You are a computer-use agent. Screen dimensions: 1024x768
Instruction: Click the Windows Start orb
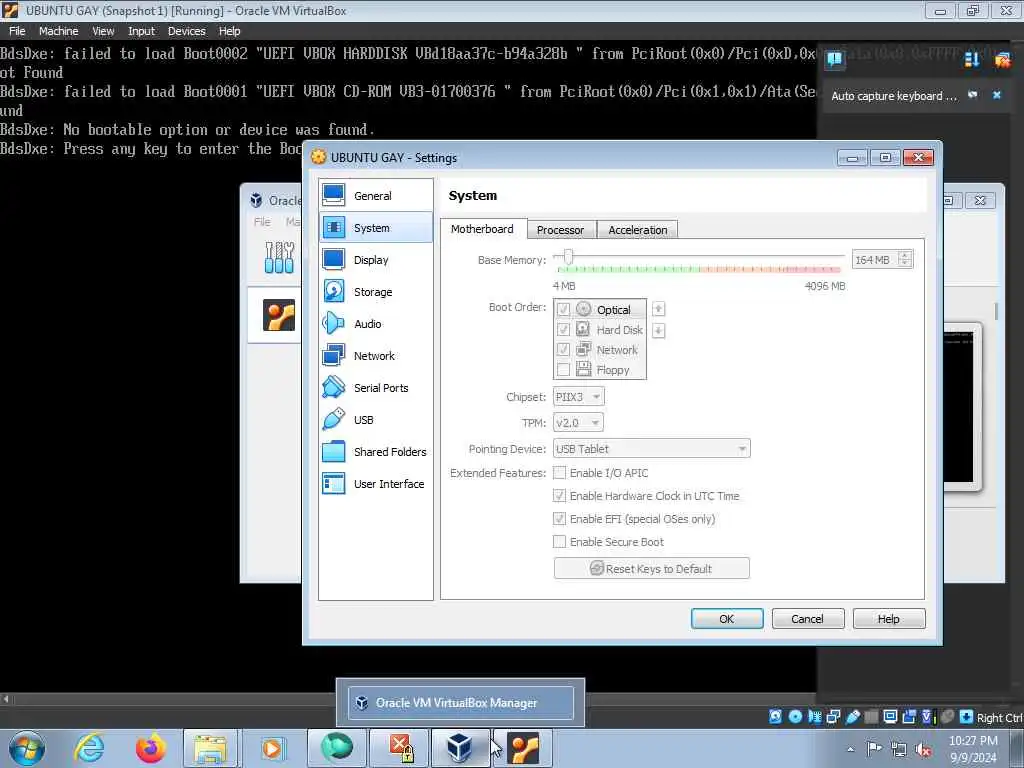click(27, 748)
